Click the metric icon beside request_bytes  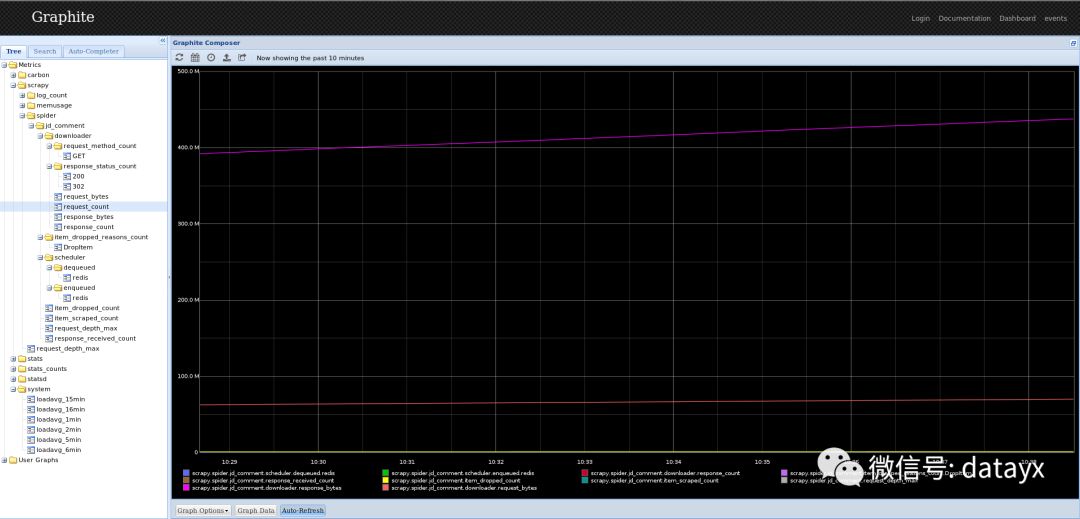click(58, 197)
